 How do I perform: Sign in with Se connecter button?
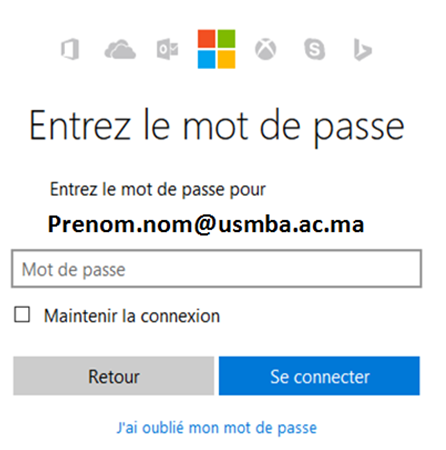[319, 376]
